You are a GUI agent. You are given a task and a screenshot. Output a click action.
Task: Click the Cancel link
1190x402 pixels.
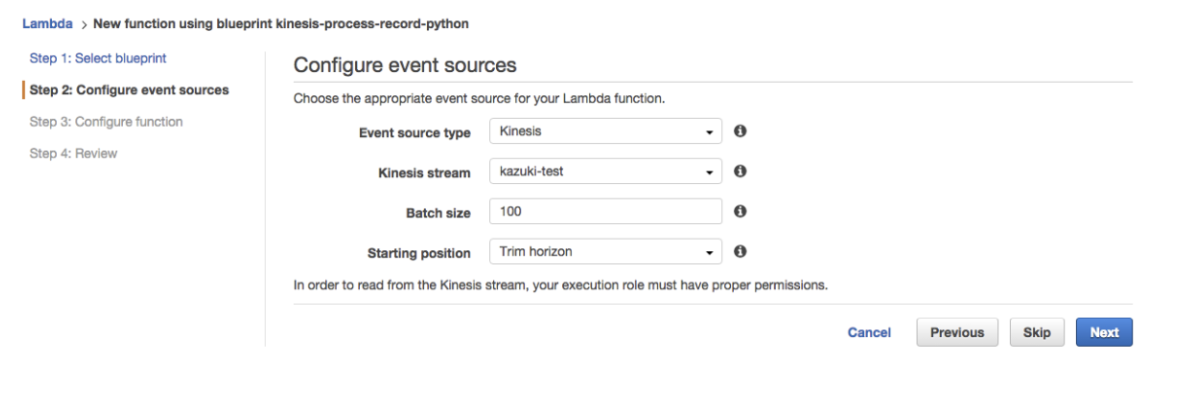869,333
